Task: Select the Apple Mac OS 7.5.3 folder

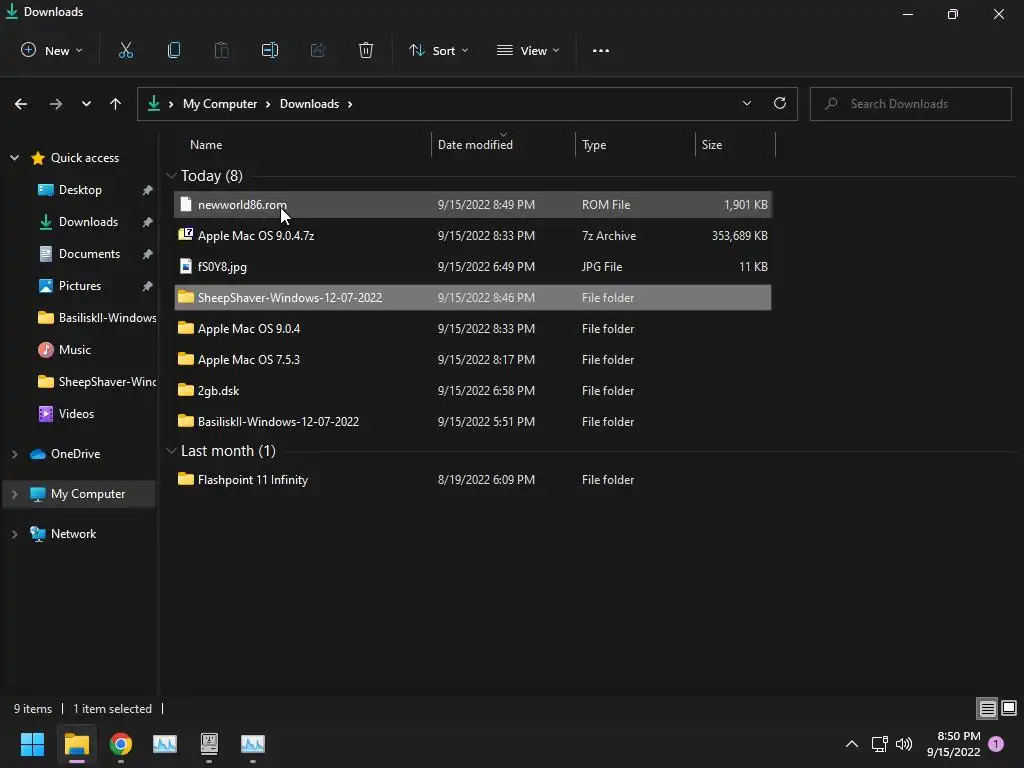Action: (473, 359)
